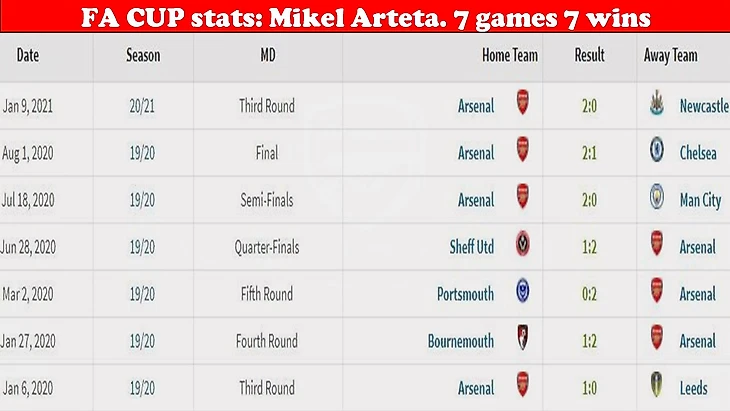Screen dimensions: 730x411
Task: Open the Sheff Utd team link
Action: 472,247
